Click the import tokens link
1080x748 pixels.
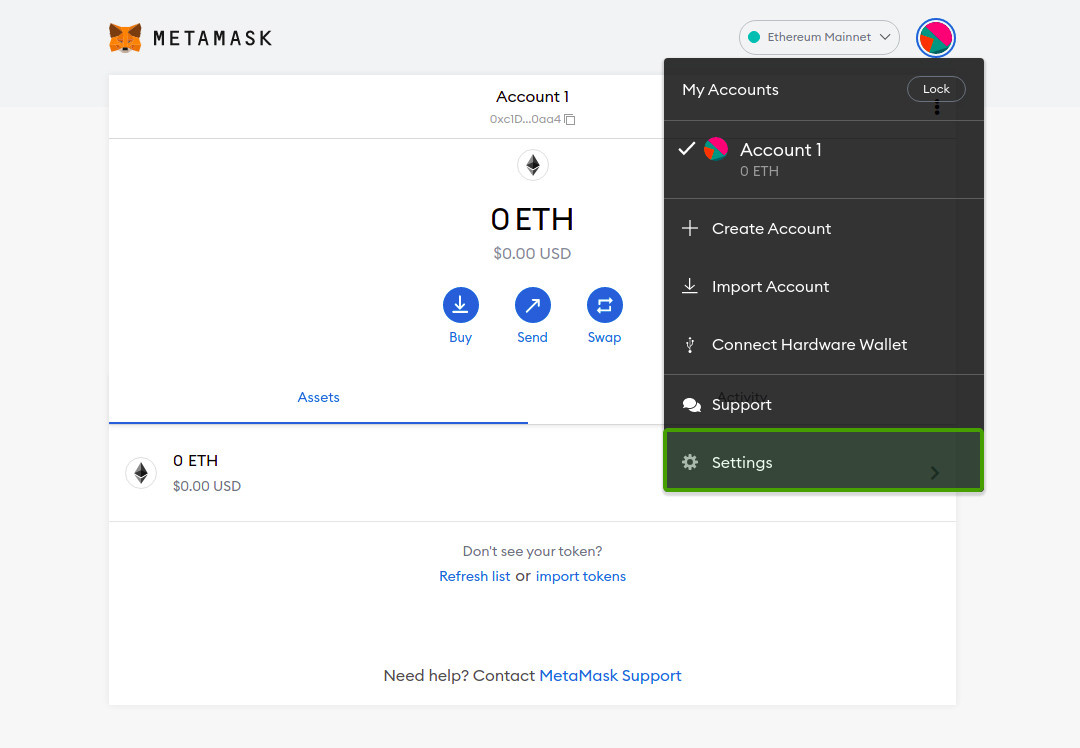point(581,576)
